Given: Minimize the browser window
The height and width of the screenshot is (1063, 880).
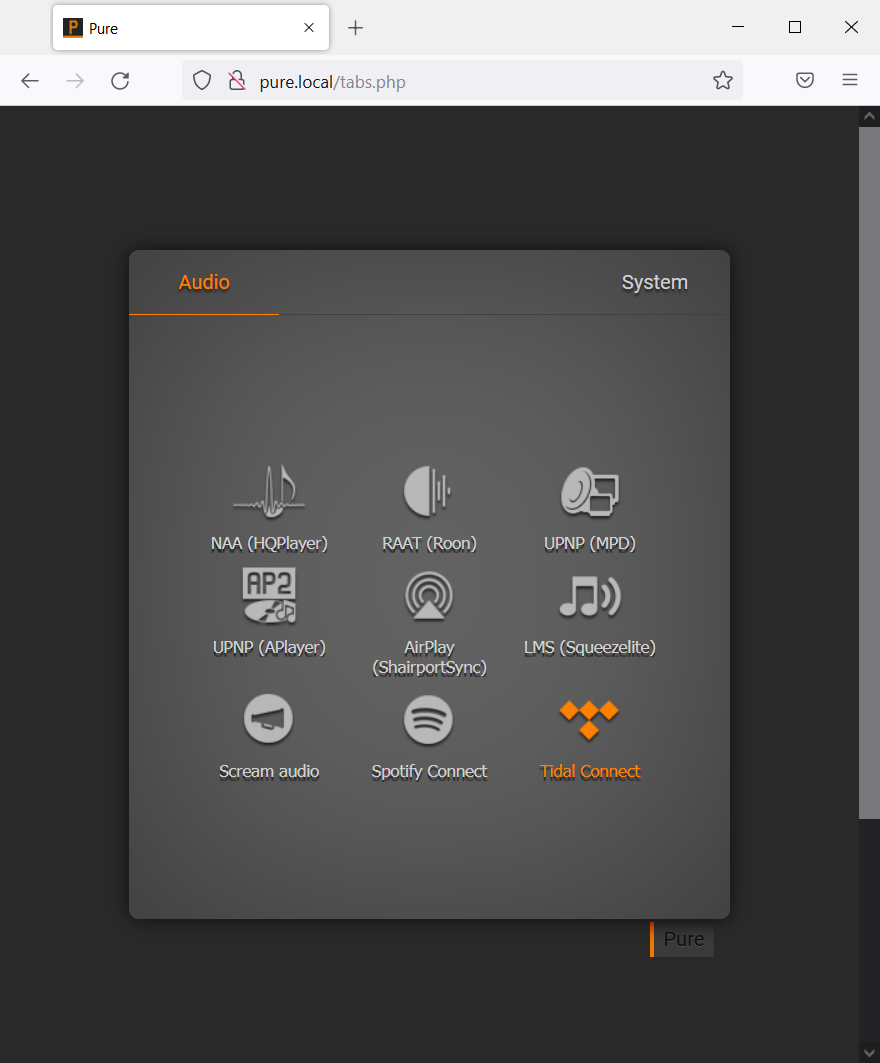Looking at the screenshot, I should (738, 27).
